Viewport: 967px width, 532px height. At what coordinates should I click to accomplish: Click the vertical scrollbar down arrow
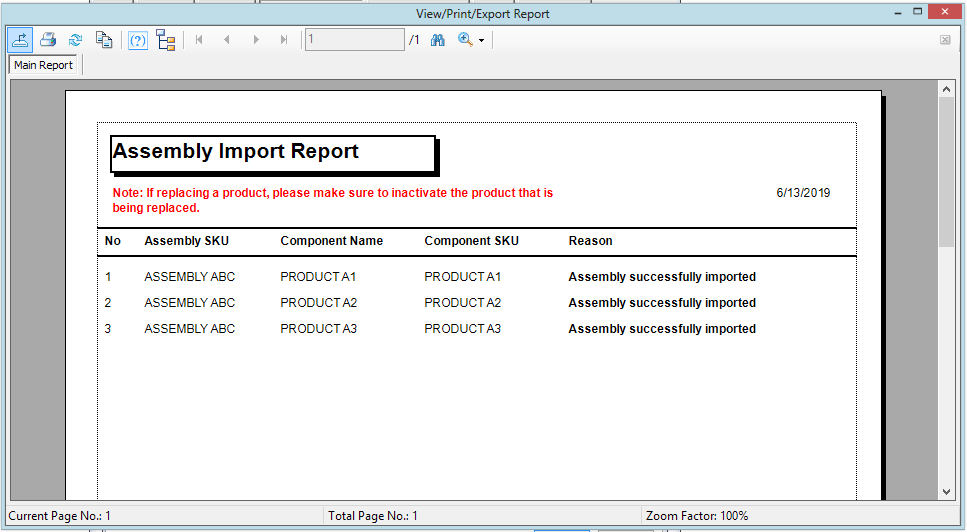tap(947, 491)
